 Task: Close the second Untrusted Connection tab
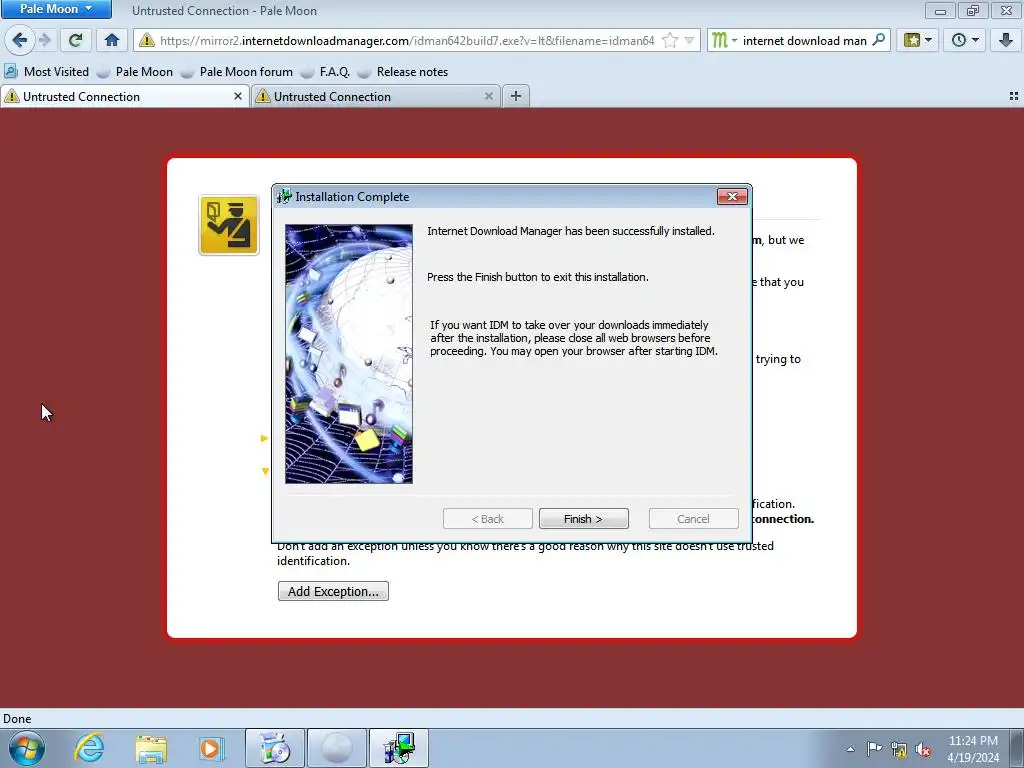click(488, 96)
